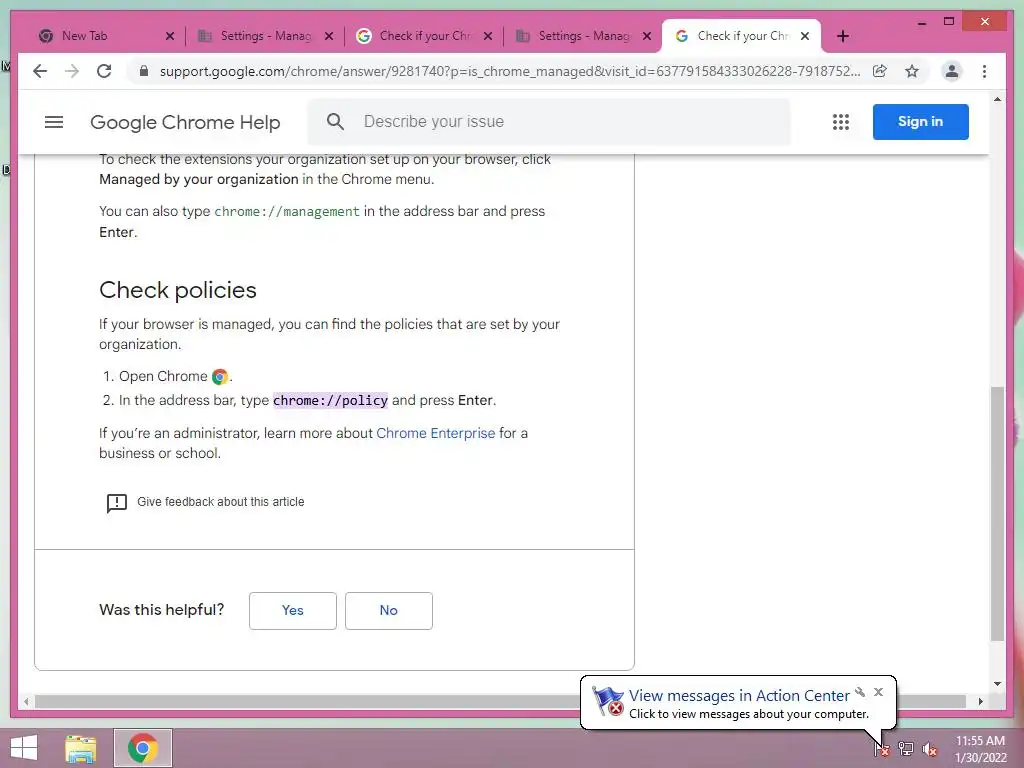
Task: Open View messages in Action Center
Action: 739,696
